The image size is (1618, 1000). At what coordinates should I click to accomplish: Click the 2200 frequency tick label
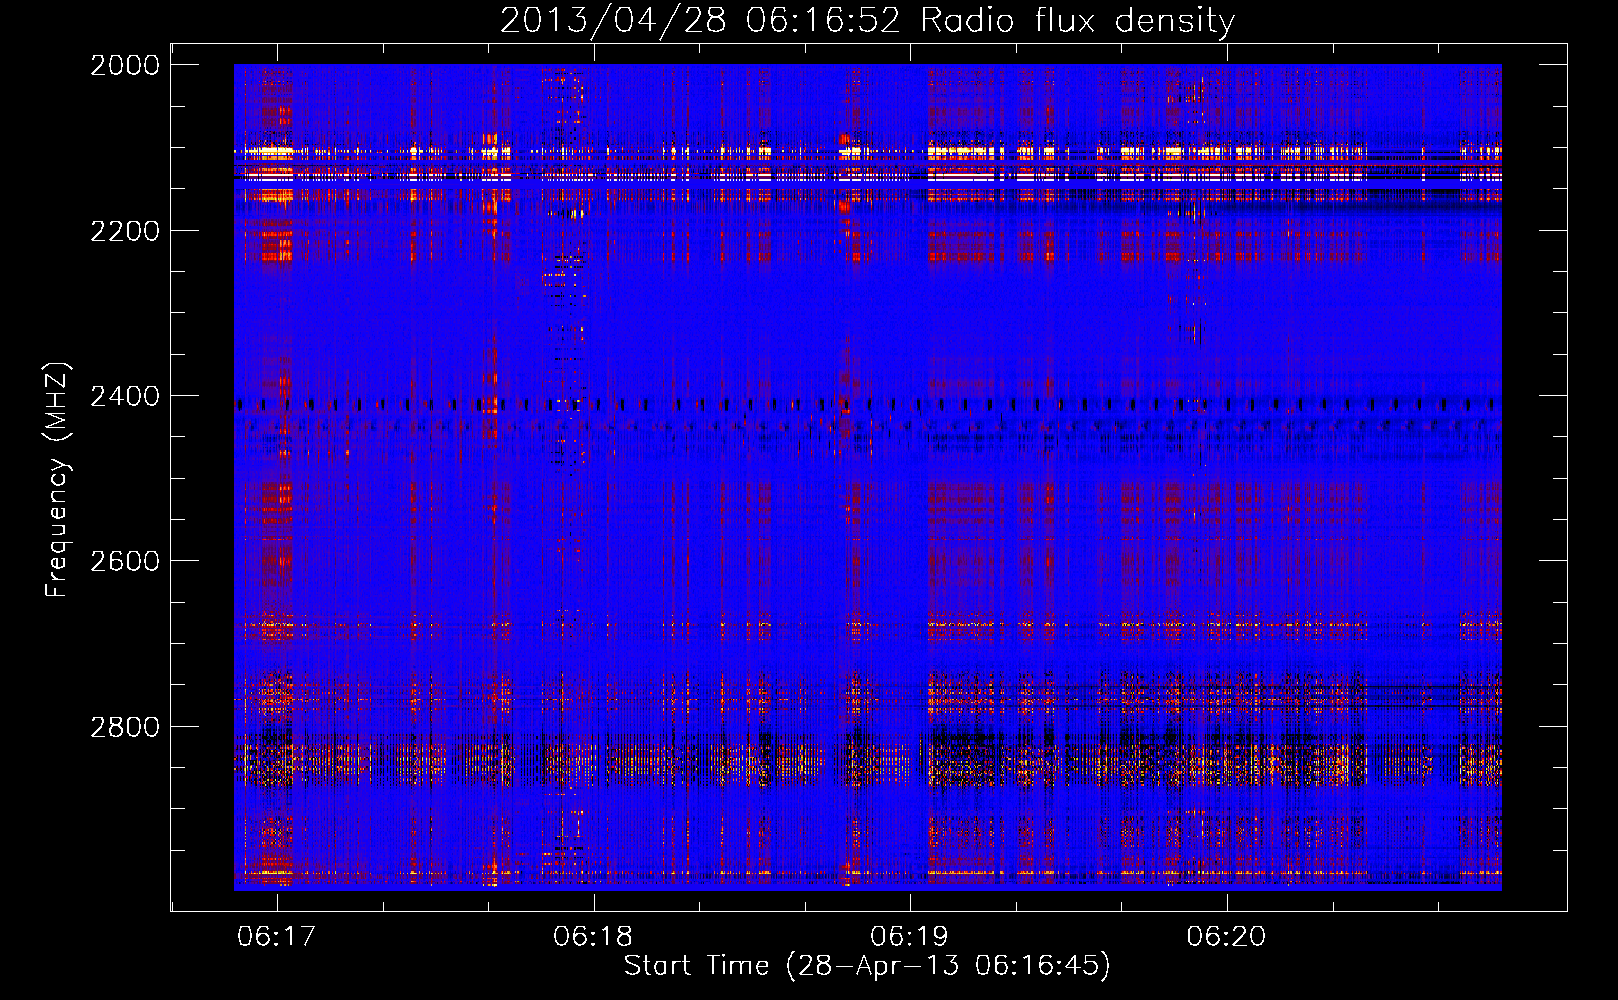pos(125,231)
